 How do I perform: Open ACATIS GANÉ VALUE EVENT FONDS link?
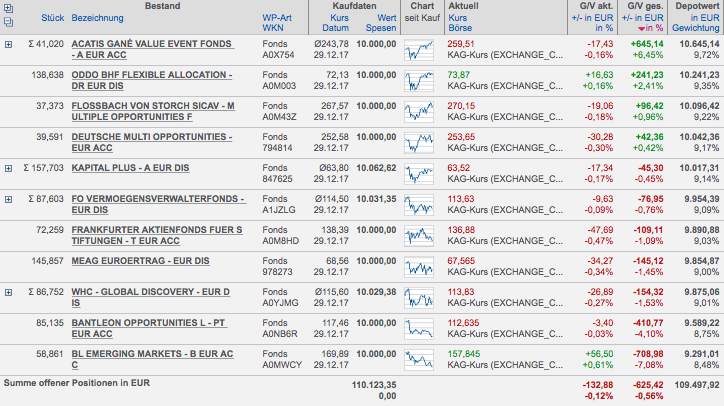click(152, 49)
